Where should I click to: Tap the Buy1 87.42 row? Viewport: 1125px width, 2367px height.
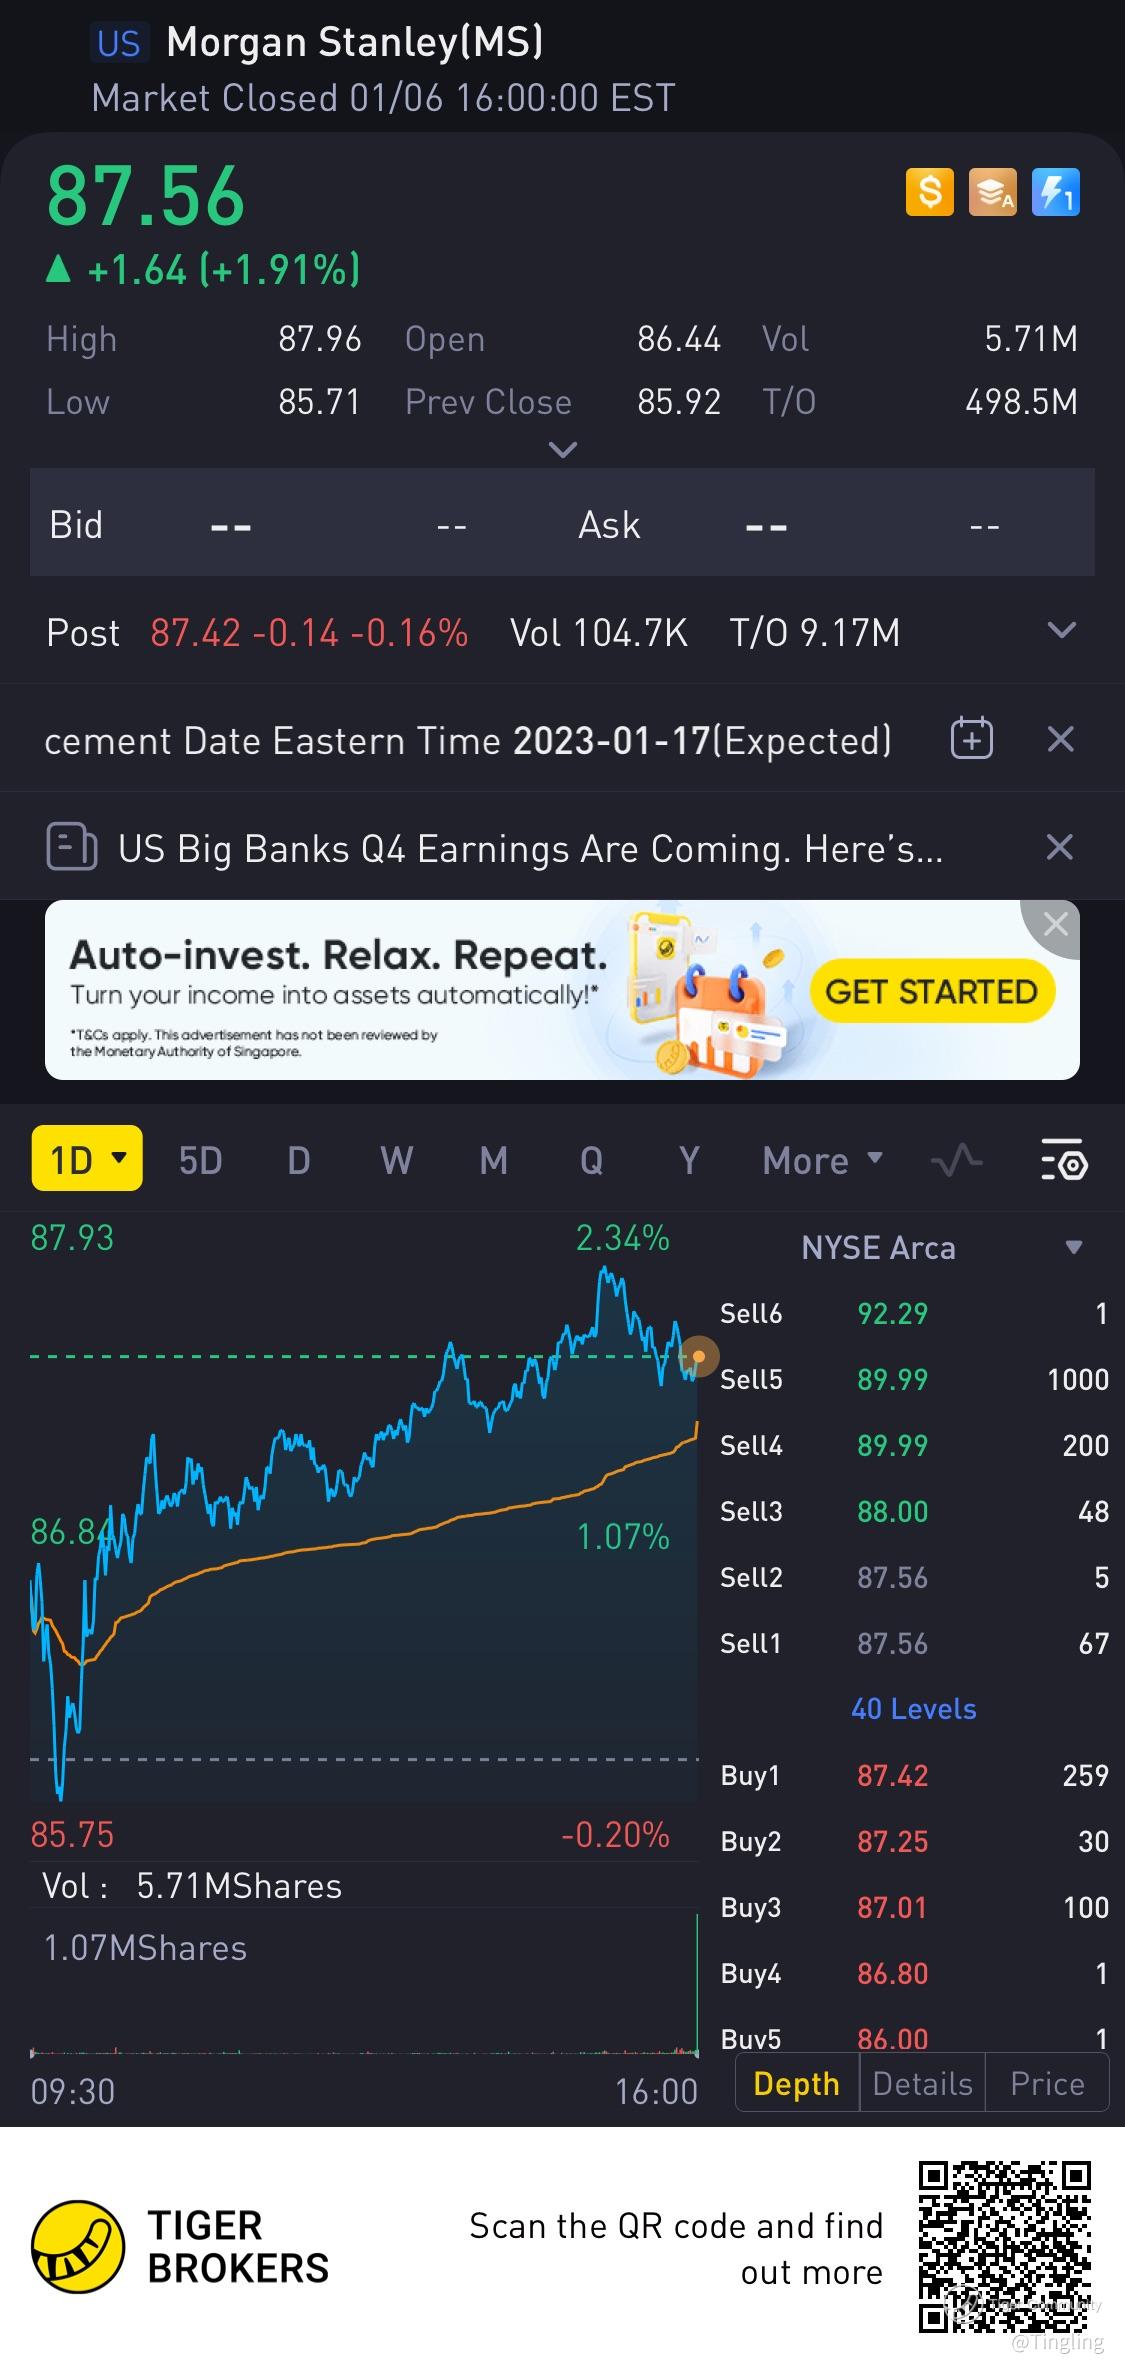(914, 1775)
